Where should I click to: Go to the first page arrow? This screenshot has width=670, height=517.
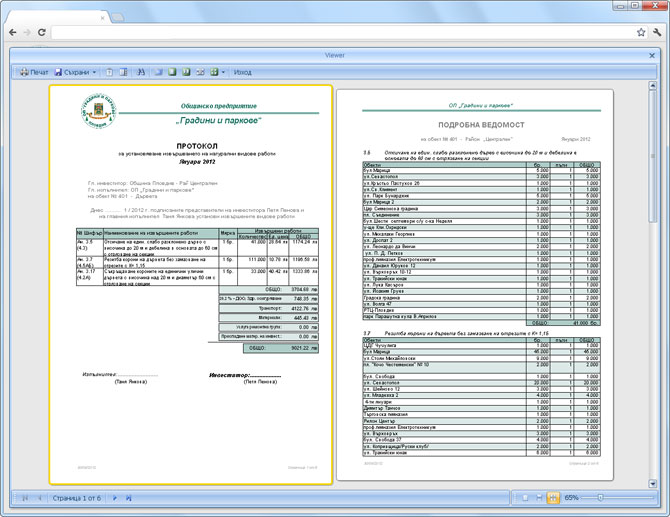(x=25, y=498)
